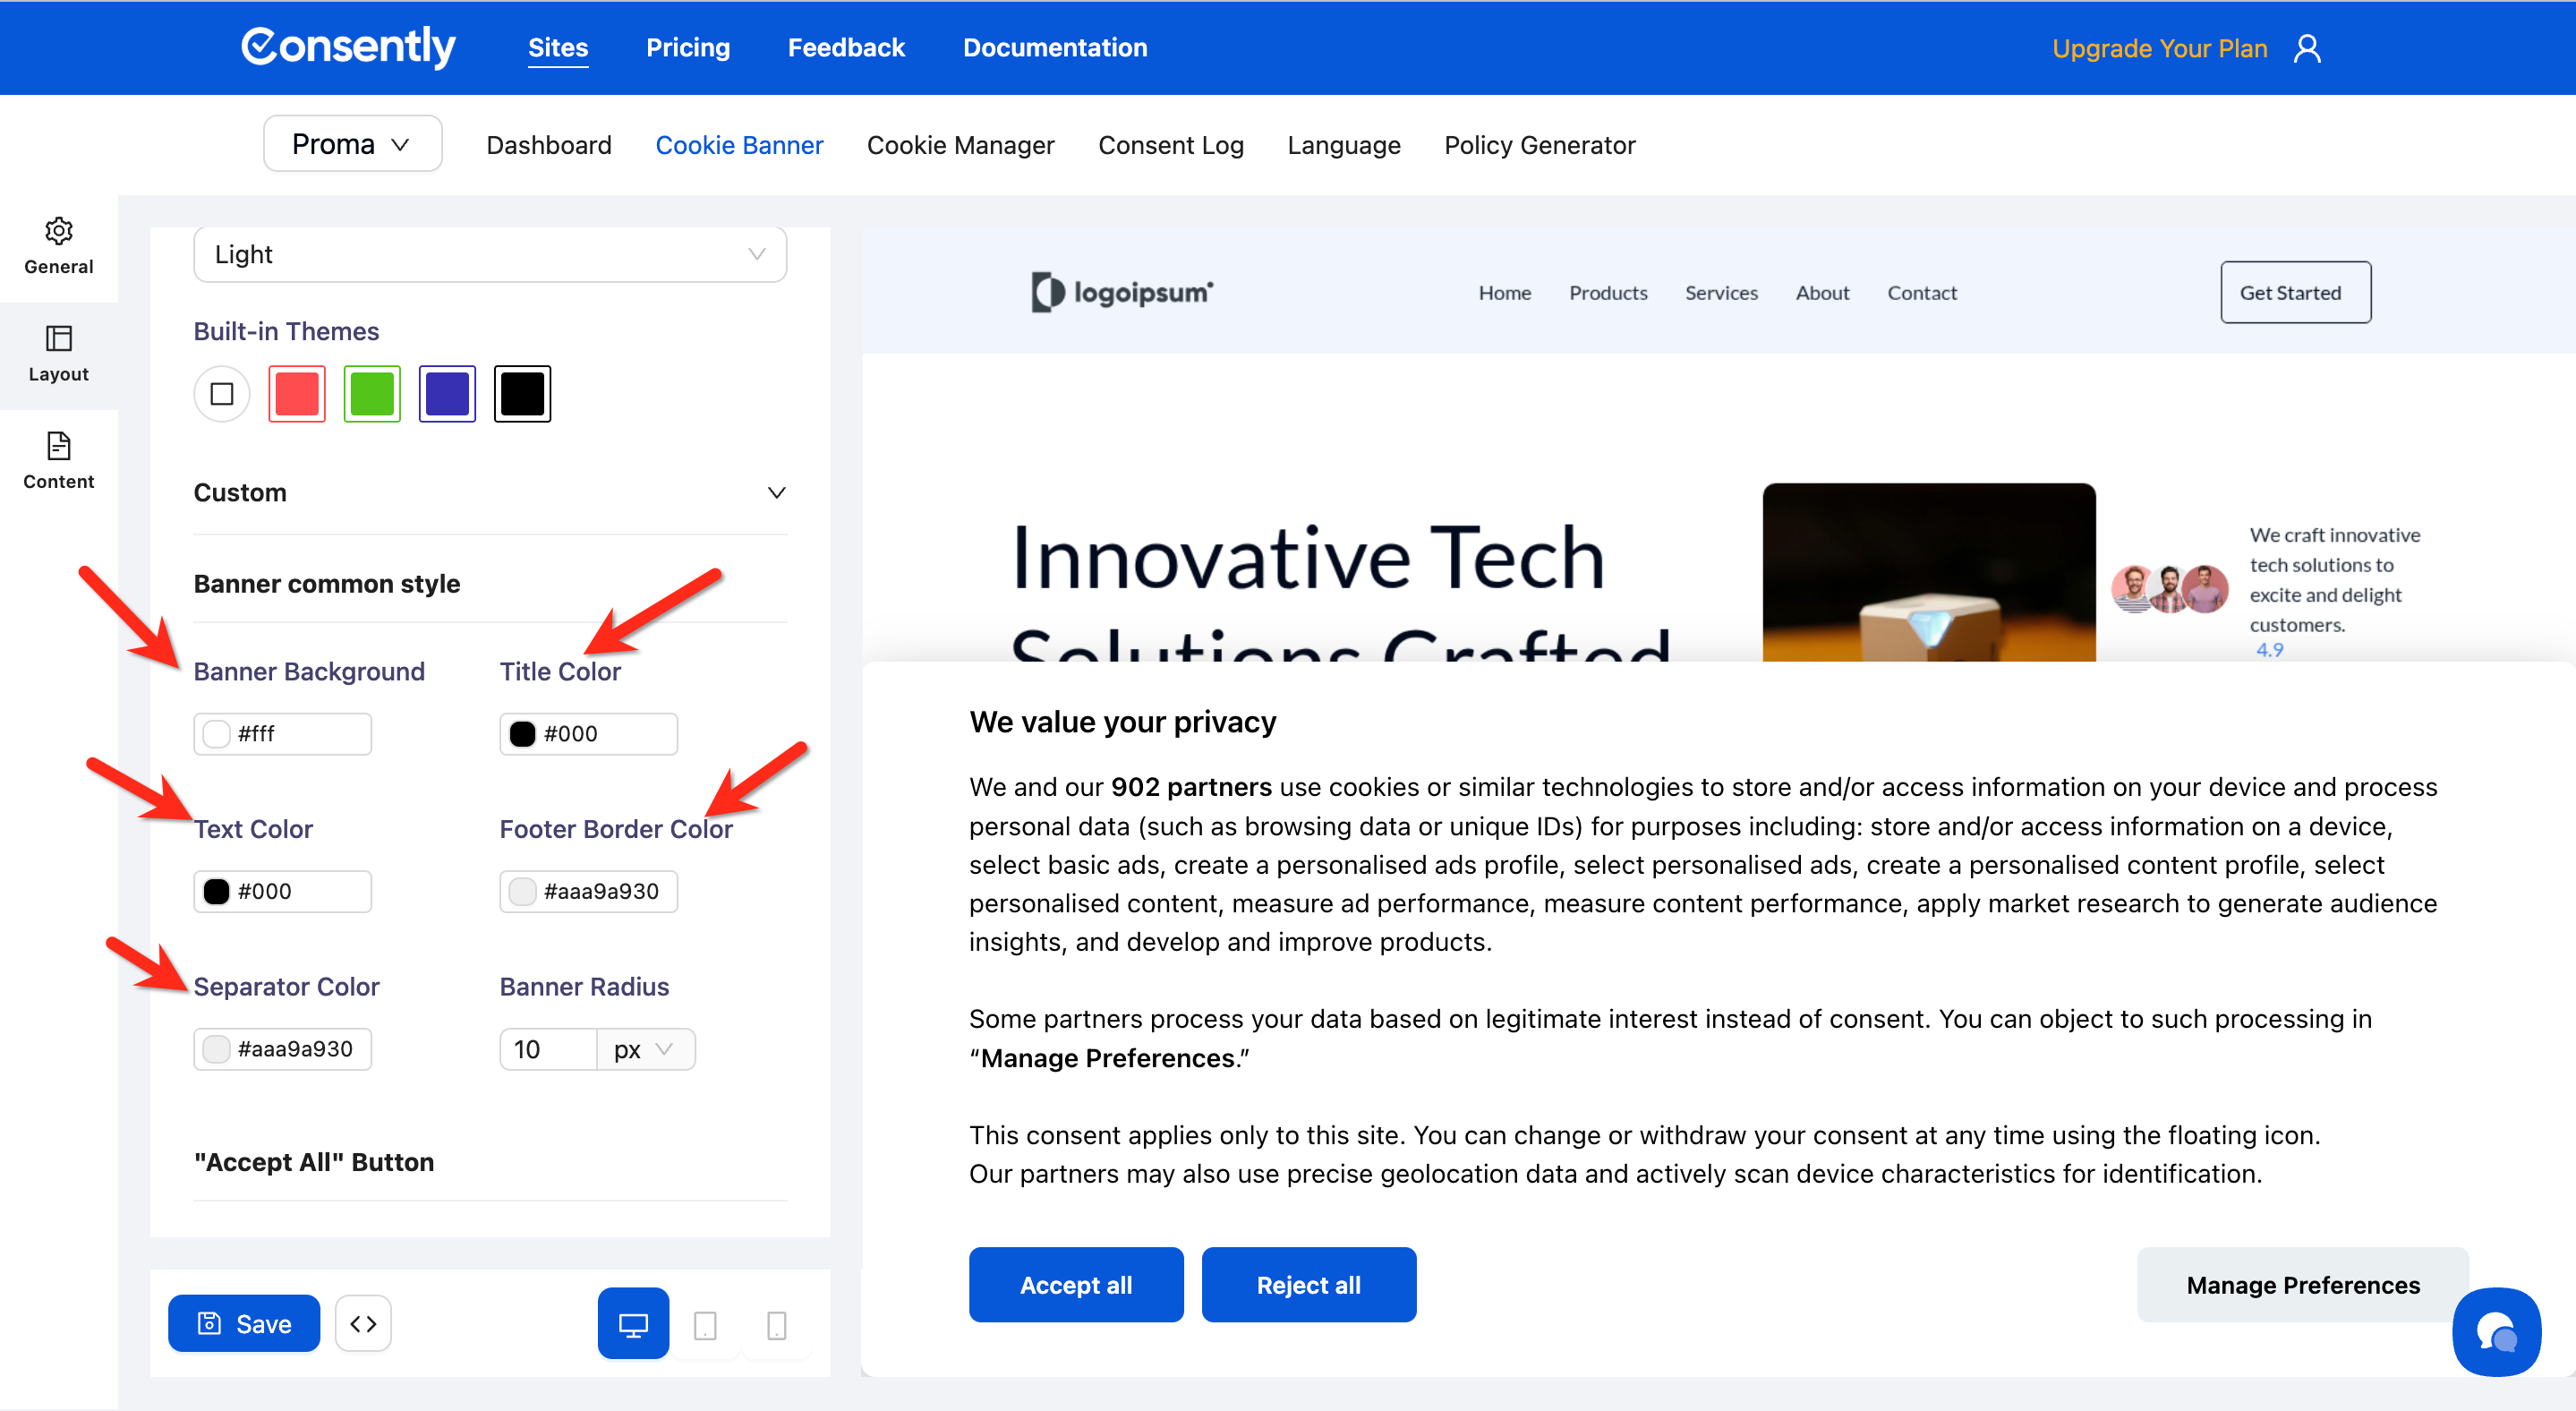The image size is (2576, 1411).
Task: Switch to desktop preview icon
Action: tap(633, 1324)
